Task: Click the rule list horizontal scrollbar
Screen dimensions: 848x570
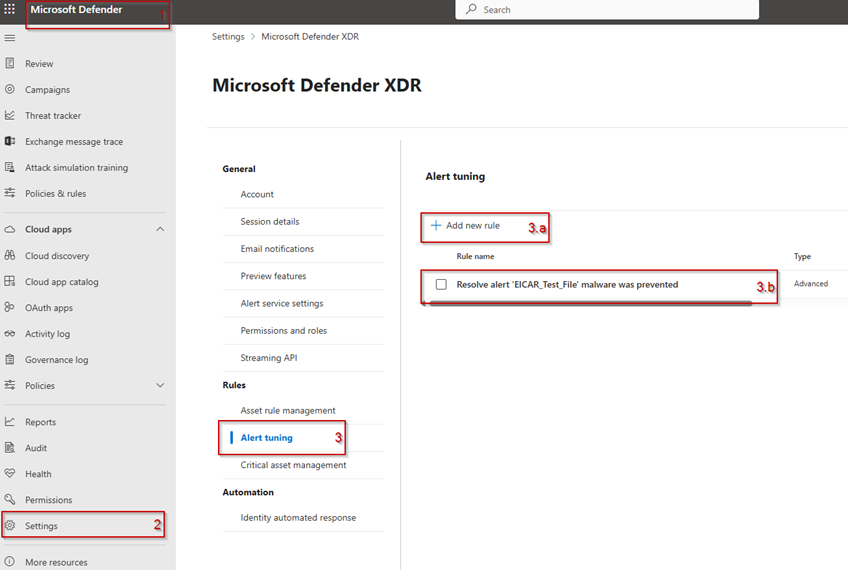Action: (589, 303)
